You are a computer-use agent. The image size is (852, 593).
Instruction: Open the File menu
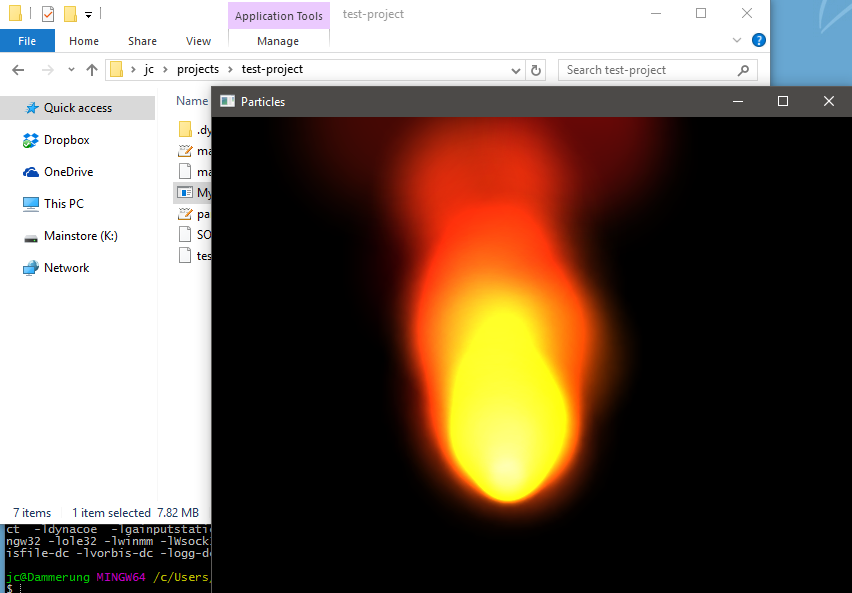pos(27,41)
